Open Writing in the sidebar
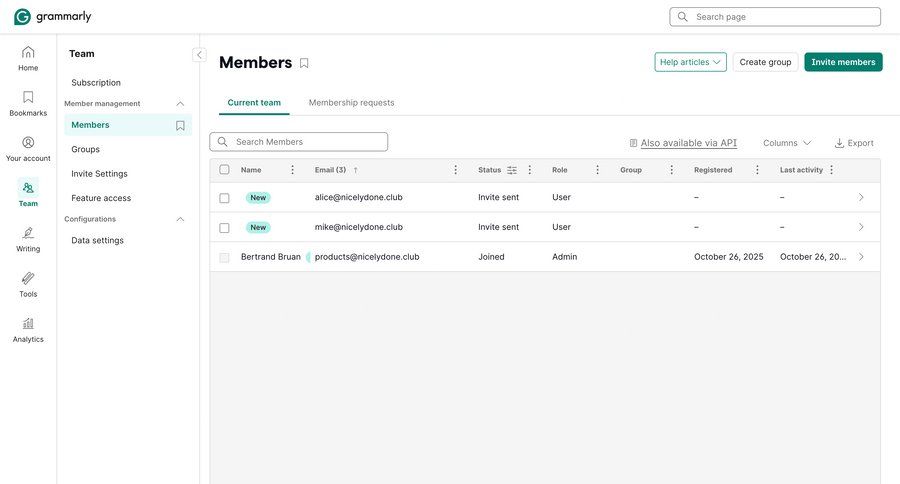The image size is (900, 484). pyautogui.click(x=28, y=240)
